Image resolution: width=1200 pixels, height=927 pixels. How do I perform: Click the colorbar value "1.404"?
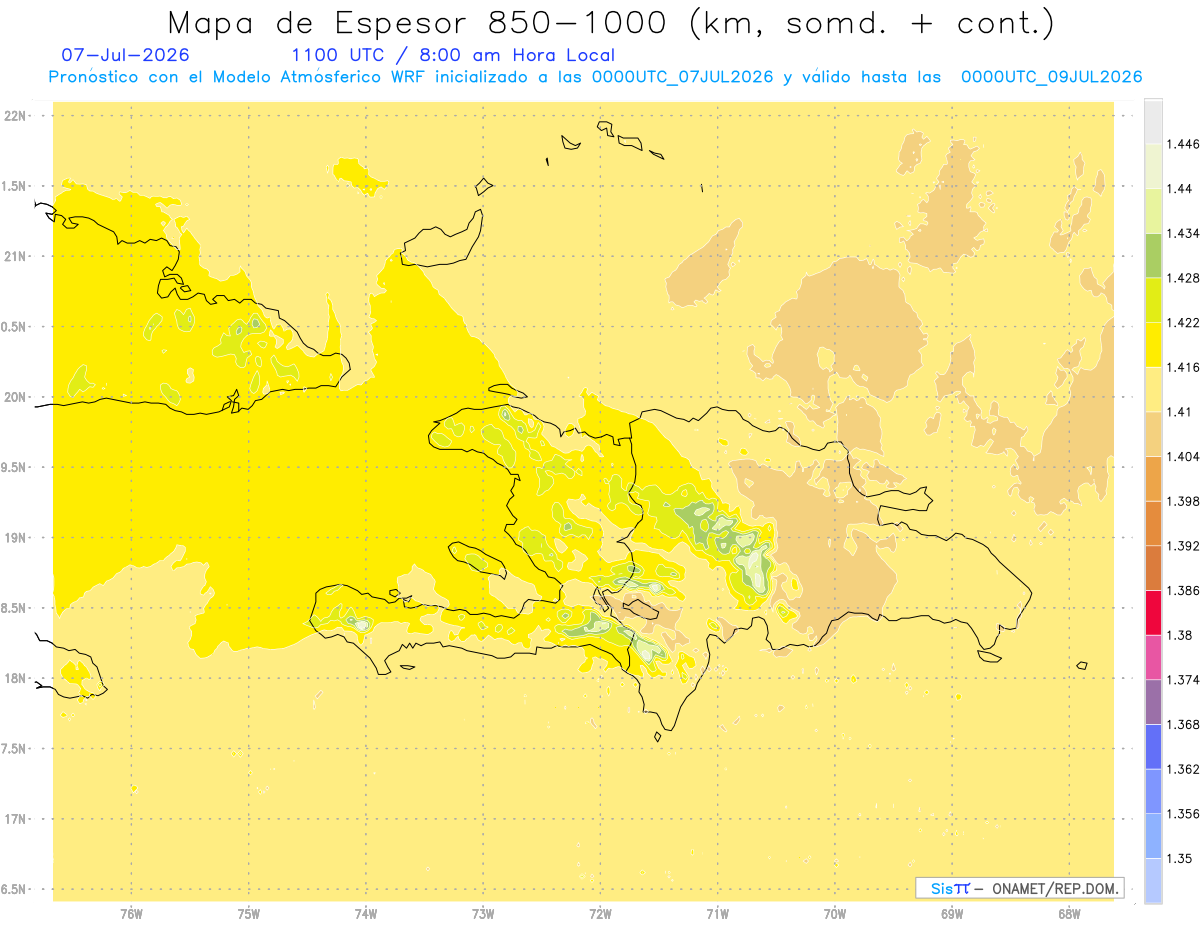point(1183,457)
